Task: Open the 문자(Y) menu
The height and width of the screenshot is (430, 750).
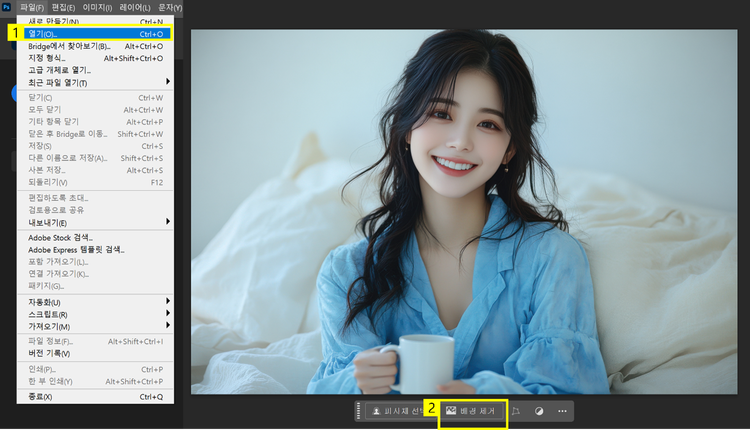Action: pos(170,8)
